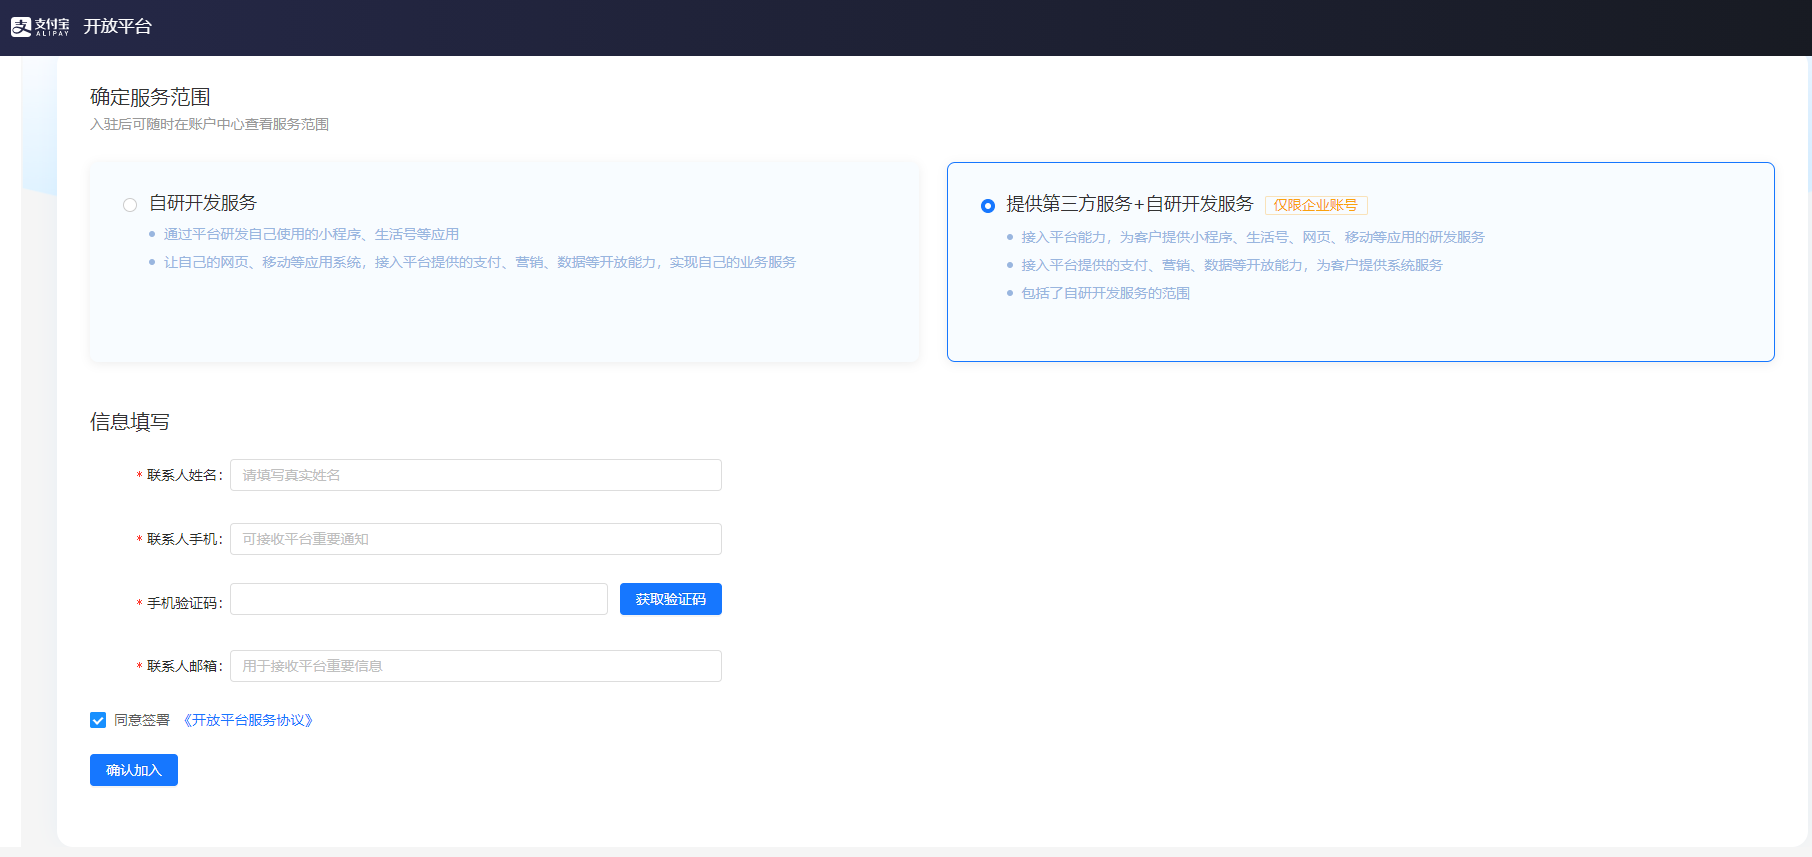1812x857 pixels.
Task: Focus the 联系人姓名 input field
Action: 475,475
